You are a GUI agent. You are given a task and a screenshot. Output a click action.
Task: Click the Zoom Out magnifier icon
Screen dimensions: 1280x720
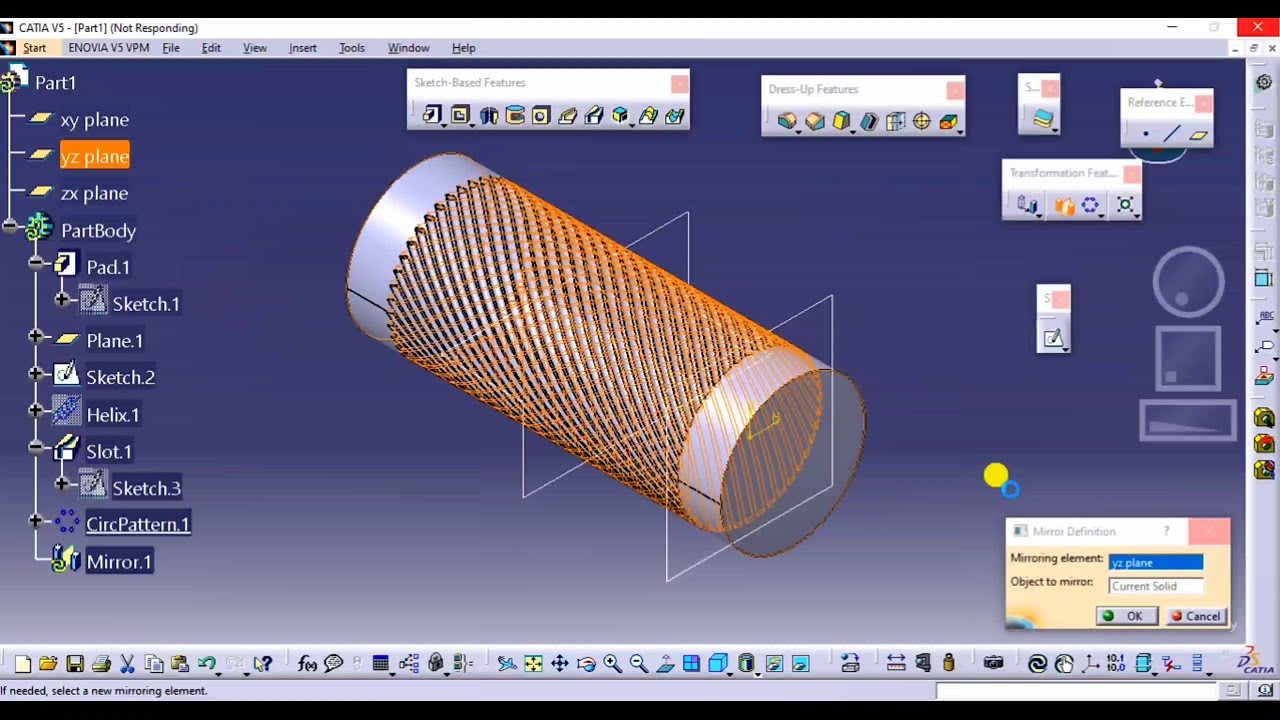pyautogui.click(x=638, y=663)
